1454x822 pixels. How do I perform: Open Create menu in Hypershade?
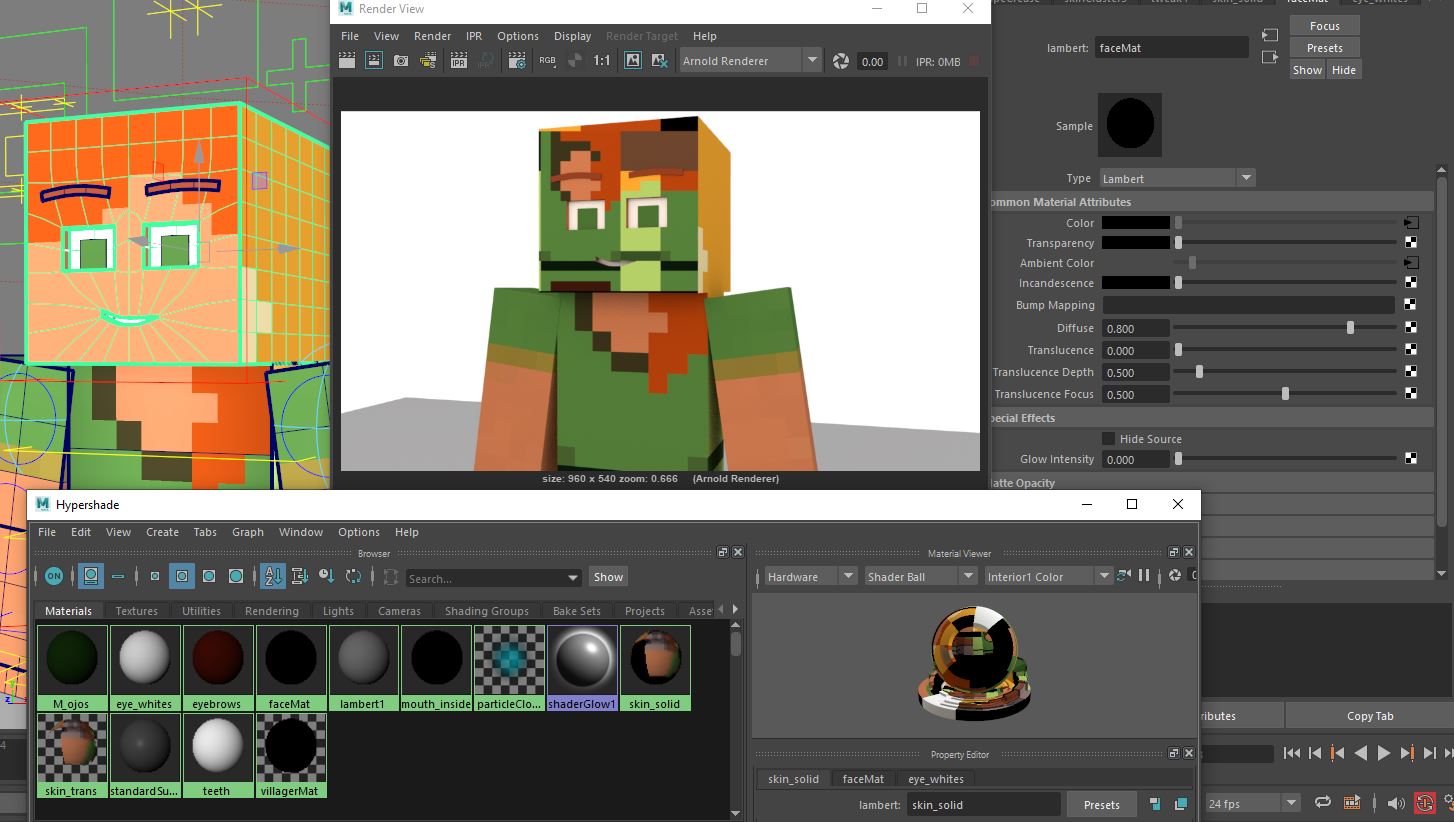tap(162, 532)
